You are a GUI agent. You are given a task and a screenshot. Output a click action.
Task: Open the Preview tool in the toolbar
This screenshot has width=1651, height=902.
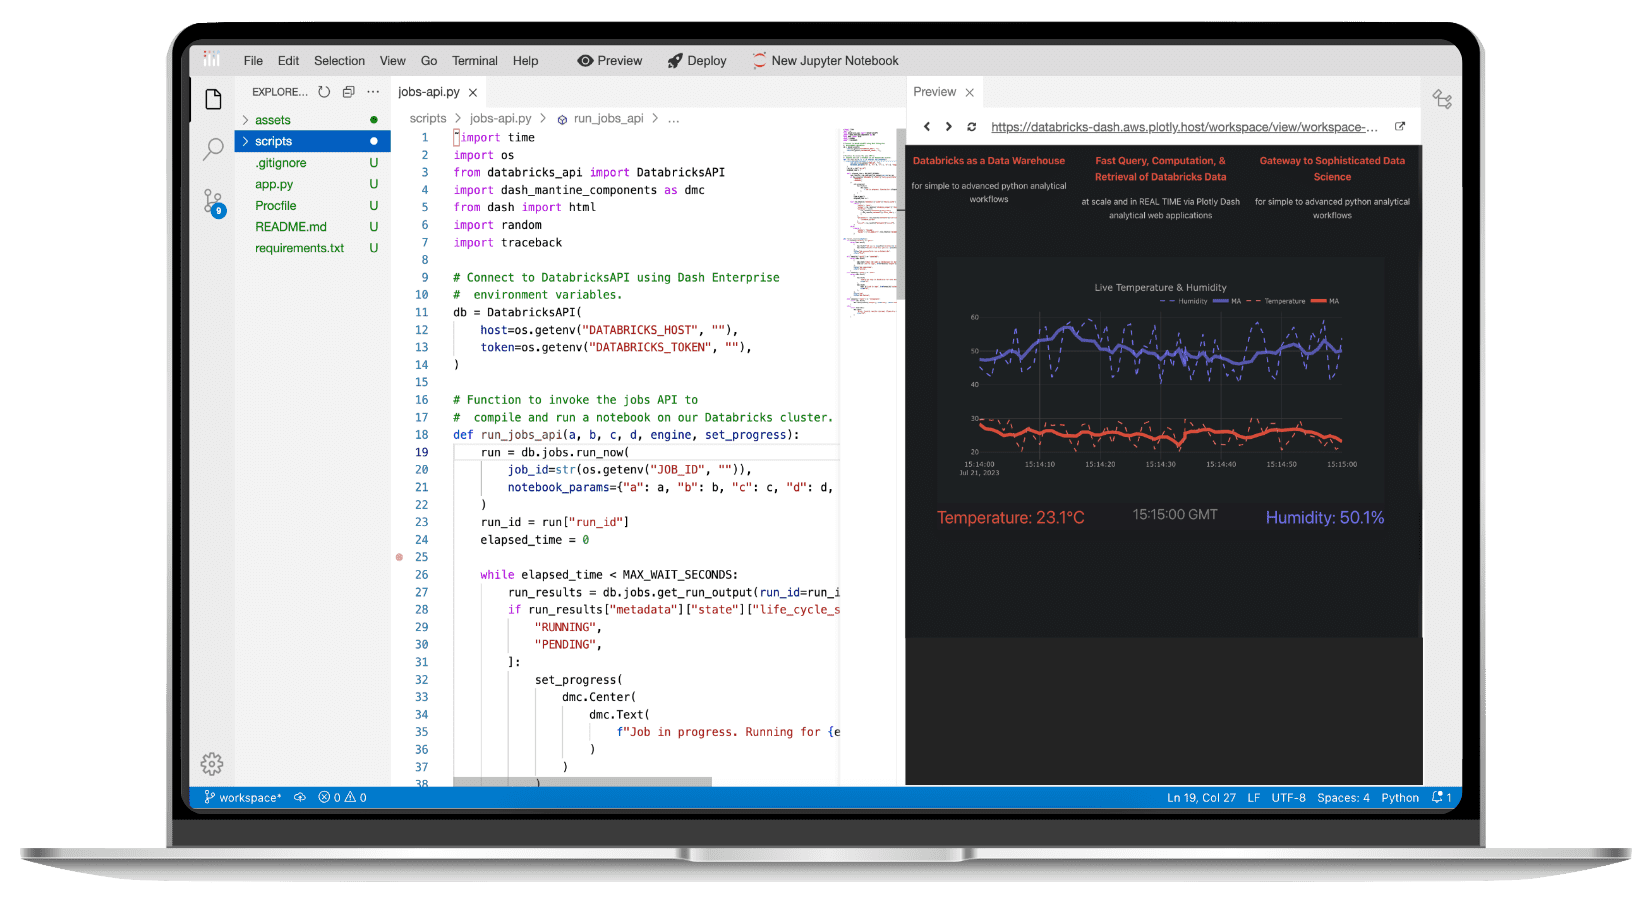(609, 60)
